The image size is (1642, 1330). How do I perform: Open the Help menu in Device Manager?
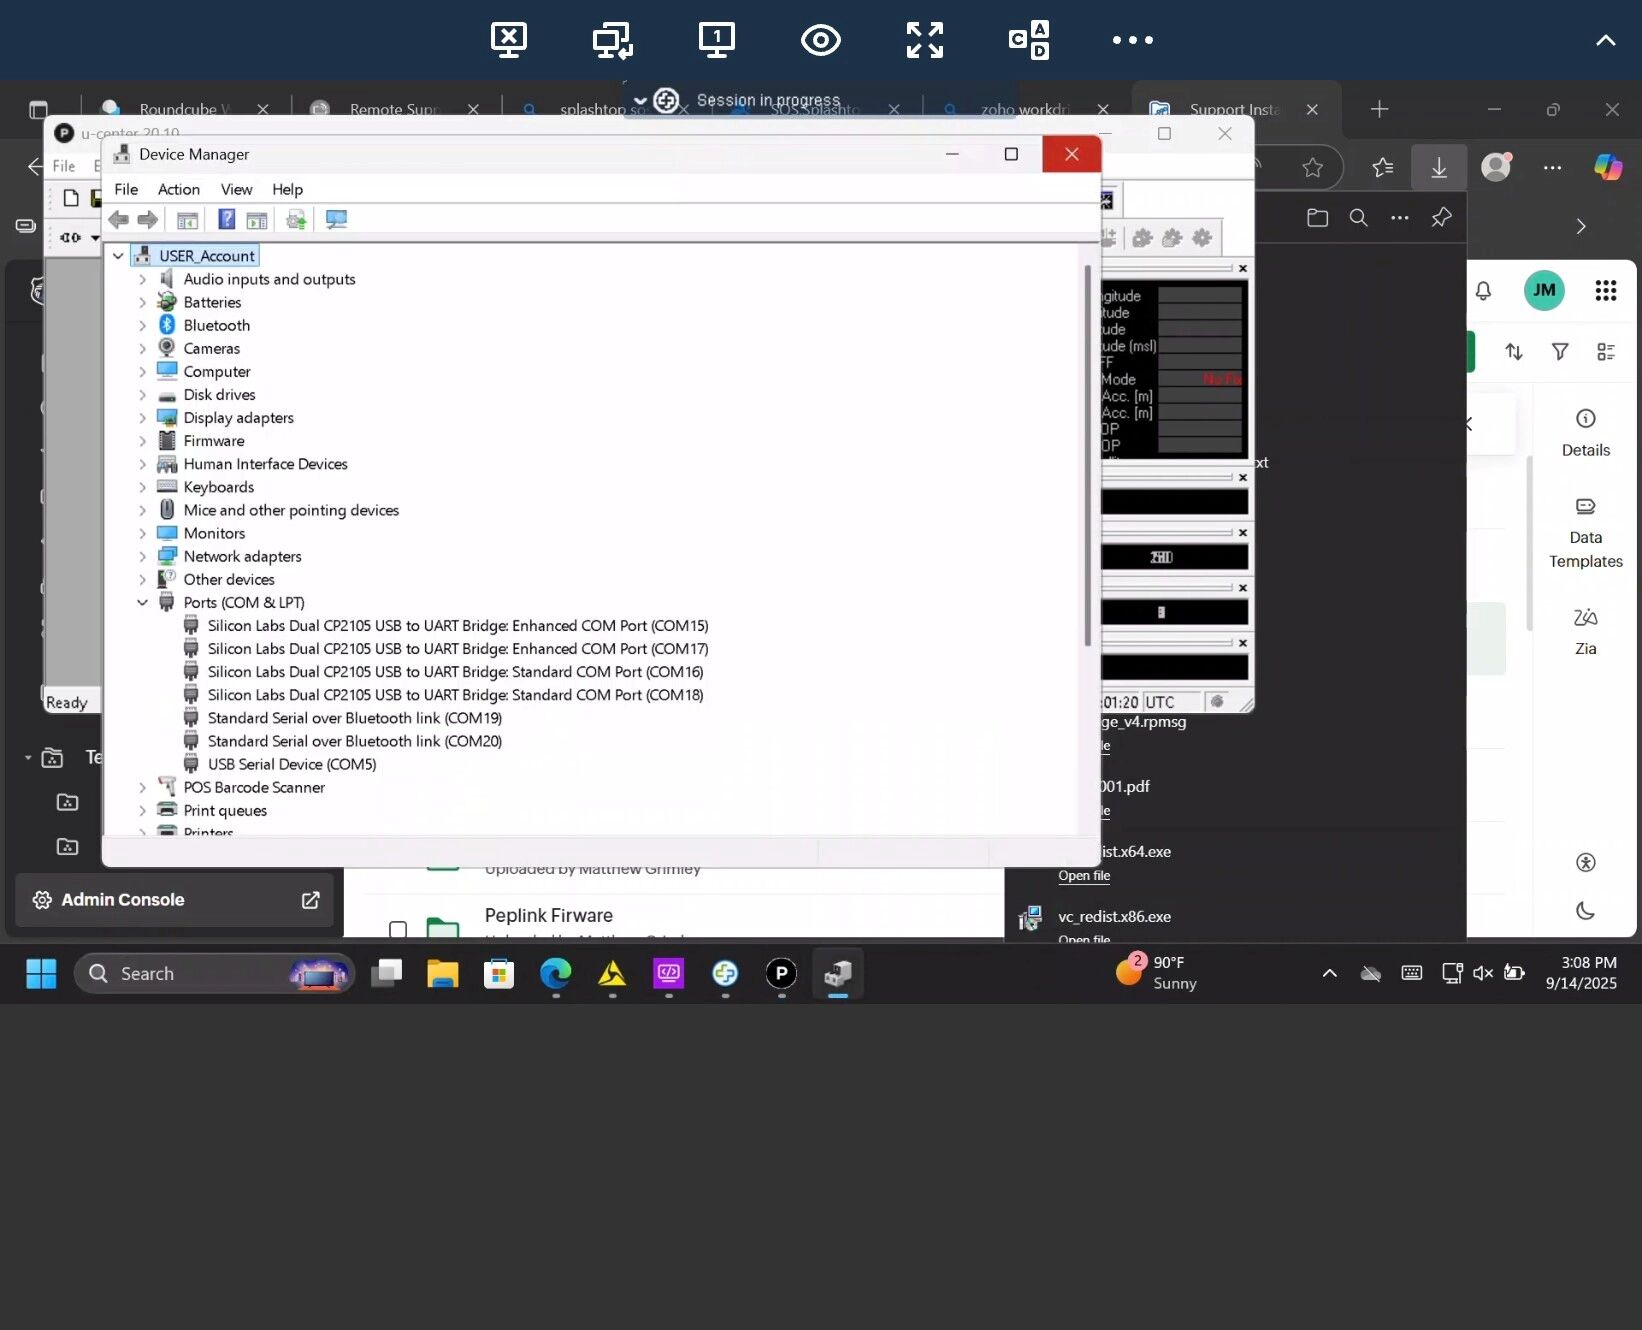click(287, 190)
